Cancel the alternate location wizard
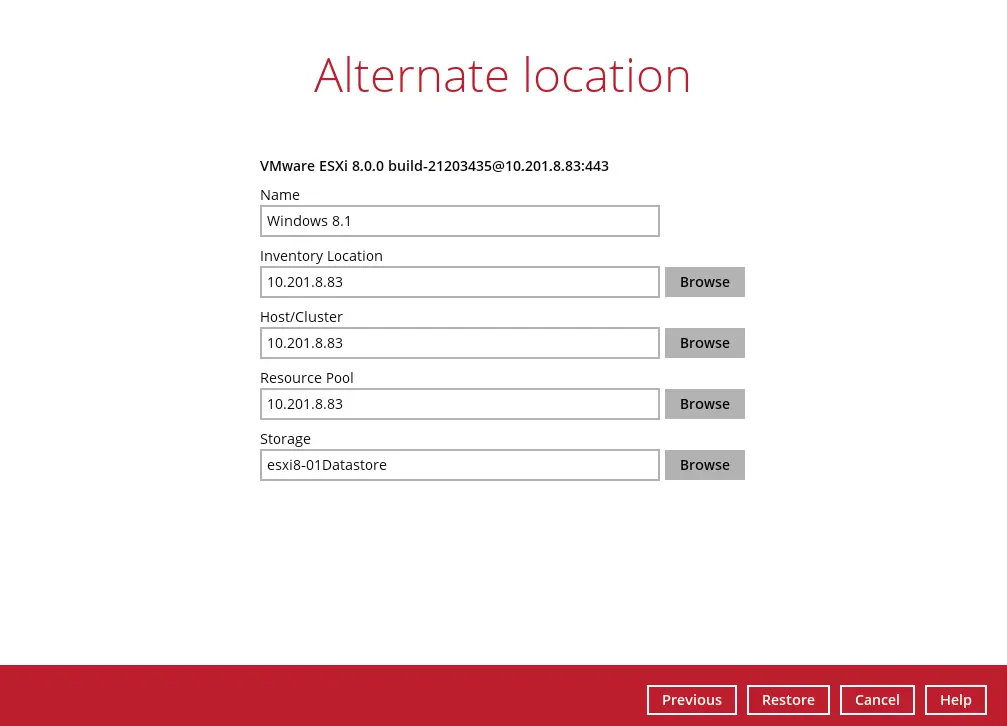1007x726 pixels. coord(877,700)
